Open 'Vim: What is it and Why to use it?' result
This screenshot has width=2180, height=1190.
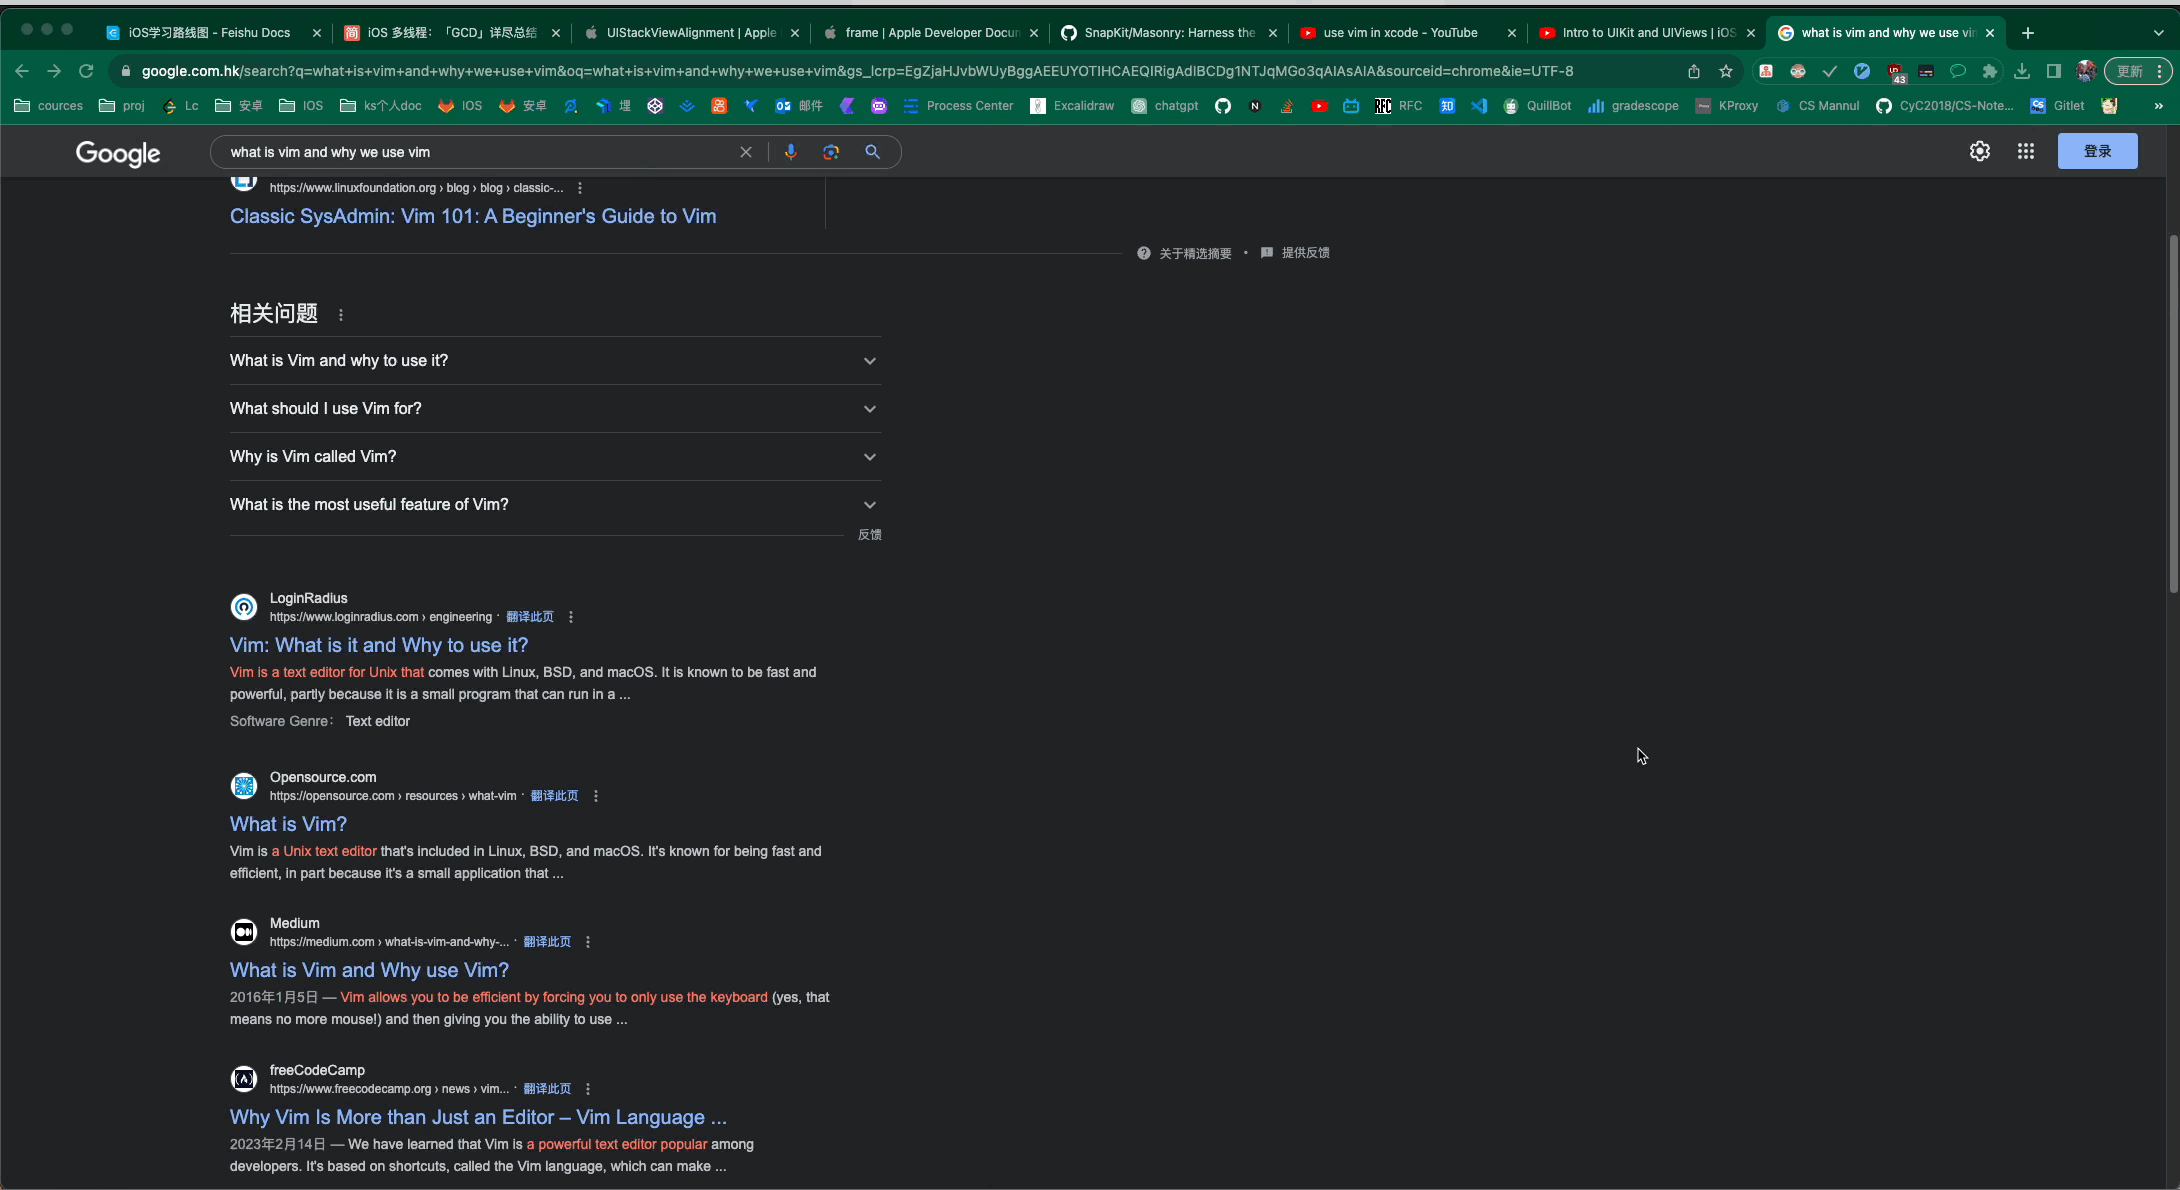(379, 645)
